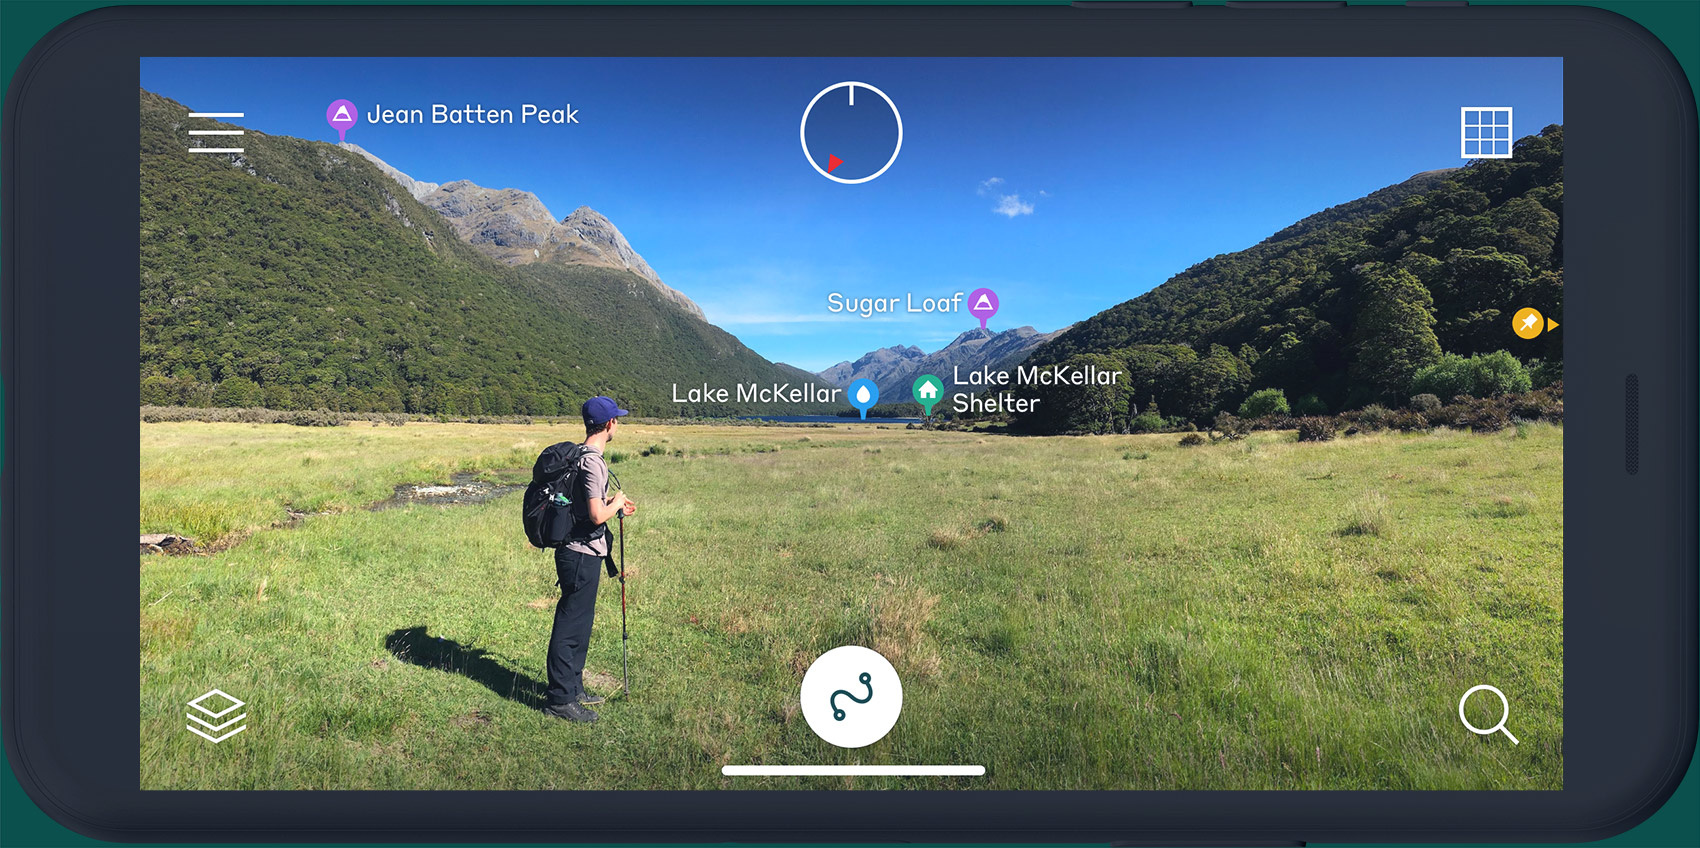
Task: Tap the Lake McKellar water-drop pin
Action: coord(863,397)
